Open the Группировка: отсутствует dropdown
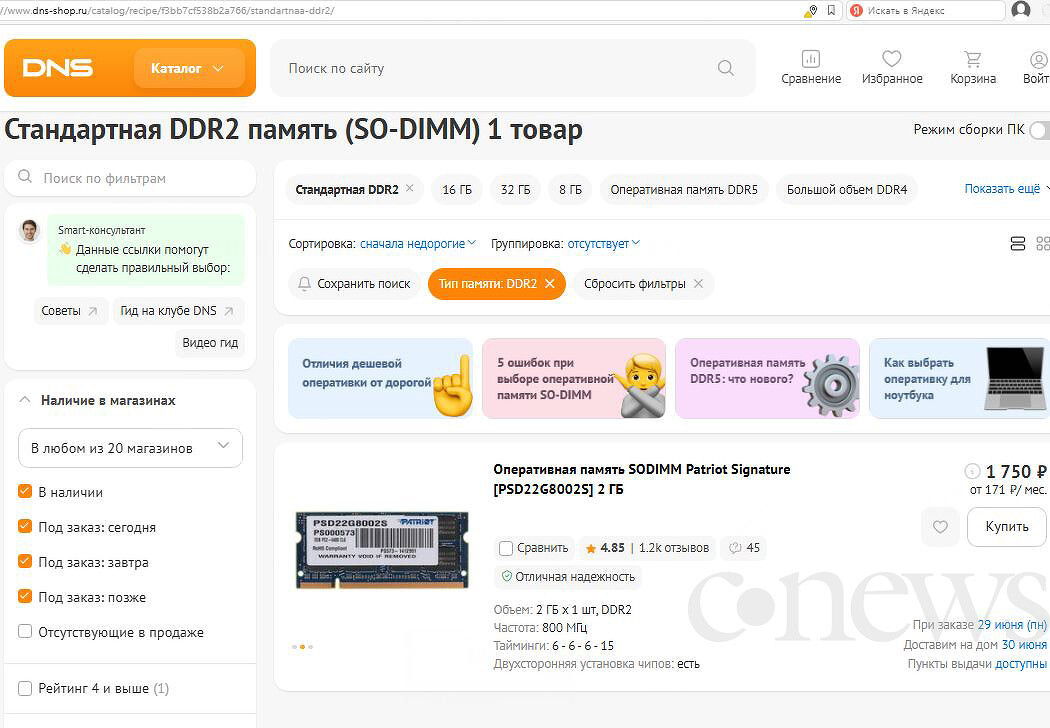Image resolution: width=1050 pixels, height=728 pixels. 603,244
